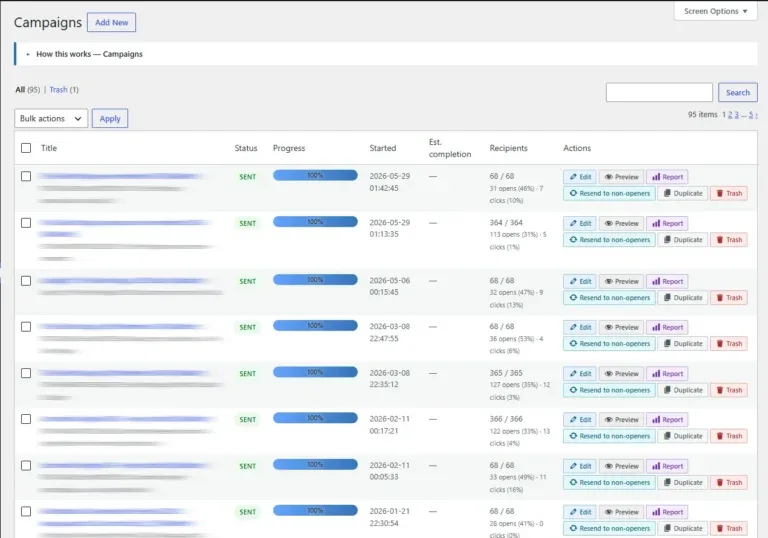Viewport: 768px width, 538px height.
Task: Trash the campaign with 366 / 366 recipients
Action: [729, 436]
